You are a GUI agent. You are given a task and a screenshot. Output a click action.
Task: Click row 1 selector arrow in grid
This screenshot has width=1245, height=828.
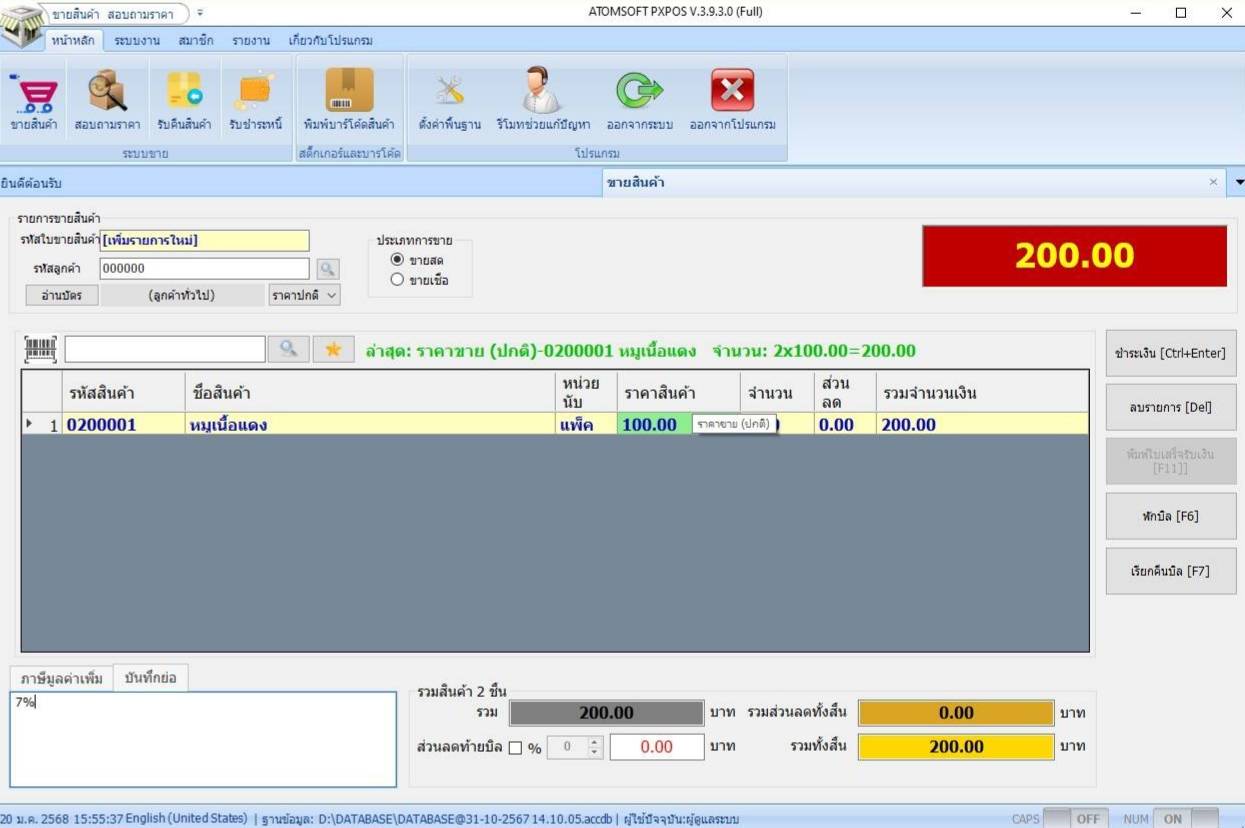(x=30, y=424)
